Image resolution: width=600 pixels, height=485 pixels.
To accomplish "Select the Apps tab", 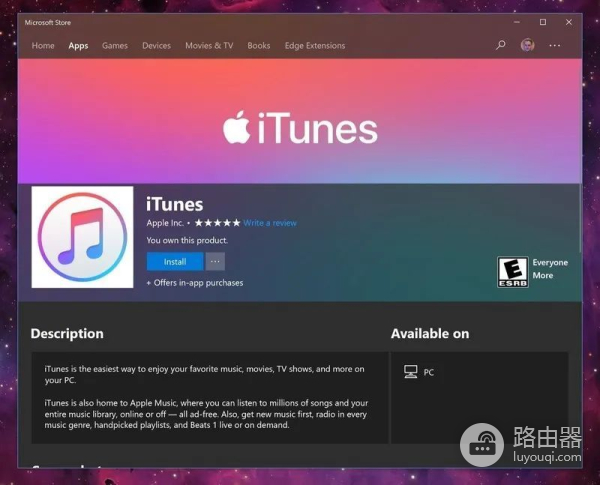I will click(78, 46).
